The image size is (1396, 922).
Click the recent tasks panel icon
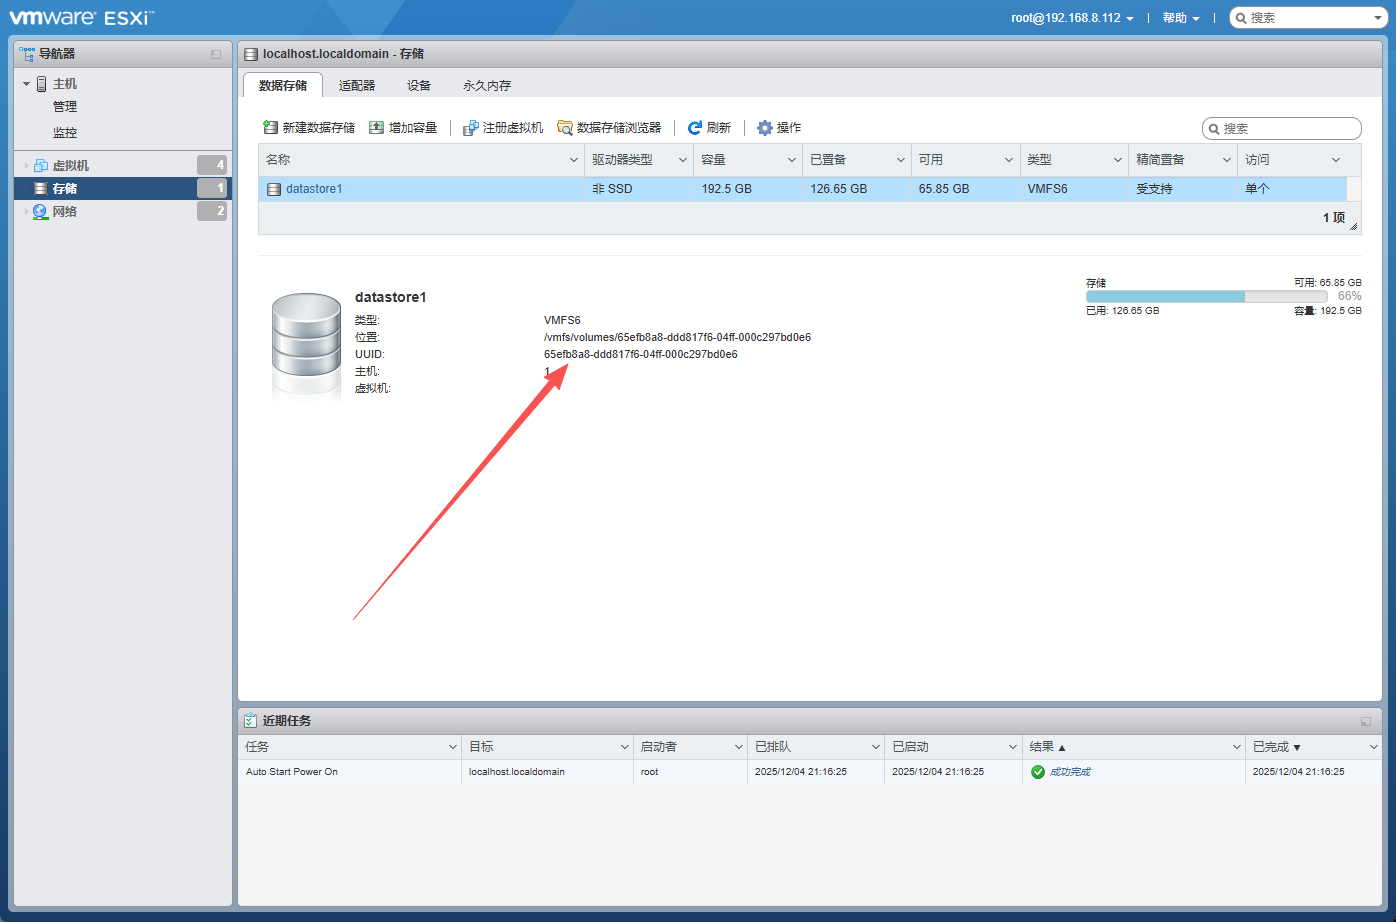click(x=251, y=720)
